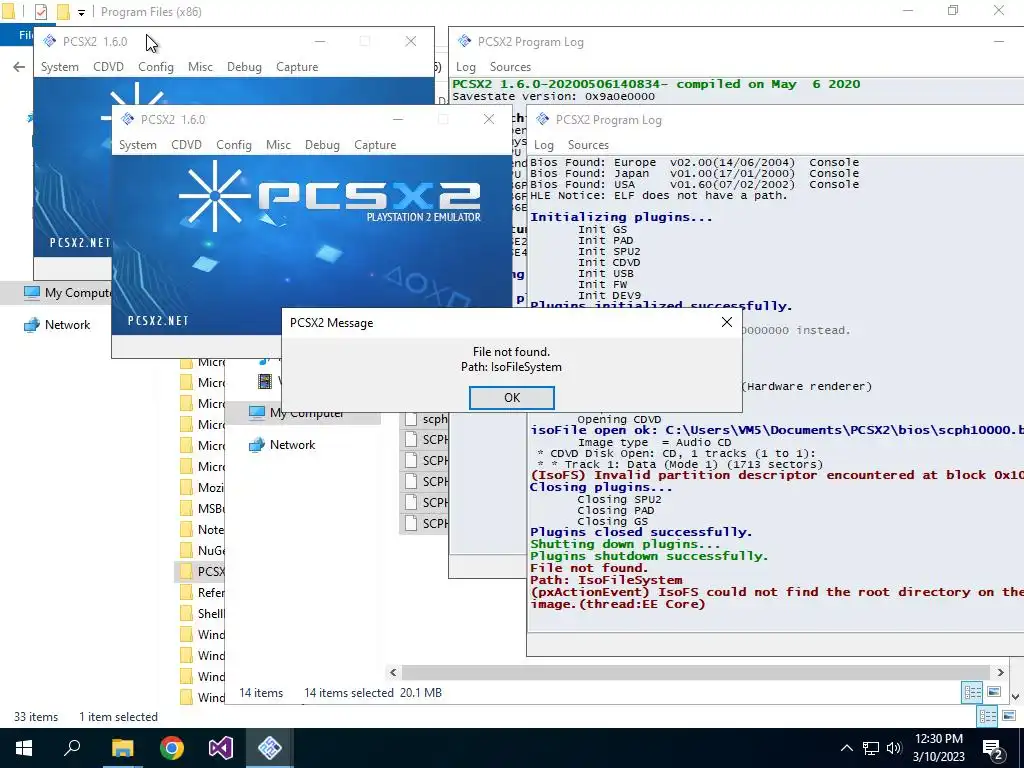Click PCSX2 taskbar icon
The image size is (1024, 768).
click(x=270, y=748)
